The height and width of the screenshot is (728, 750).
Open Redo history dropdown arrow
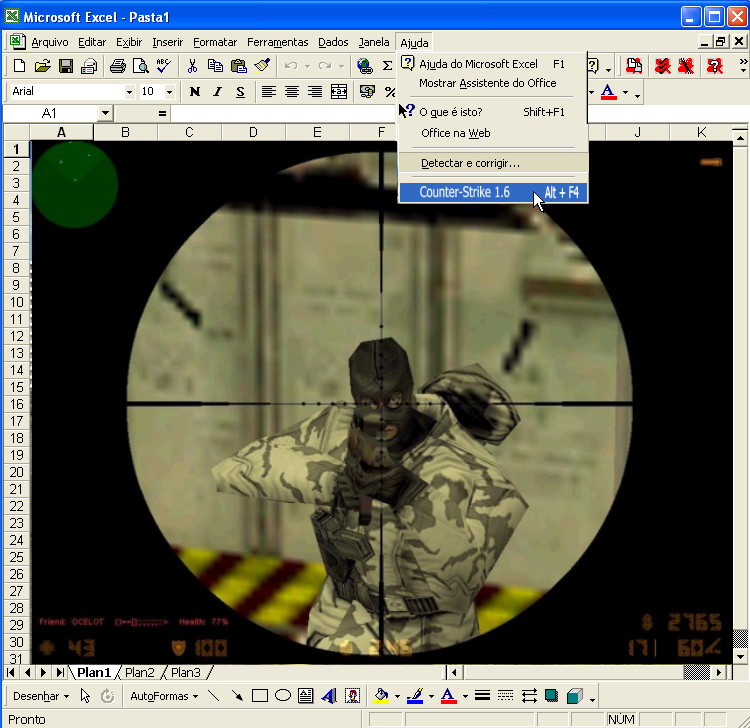coord(342,66)
